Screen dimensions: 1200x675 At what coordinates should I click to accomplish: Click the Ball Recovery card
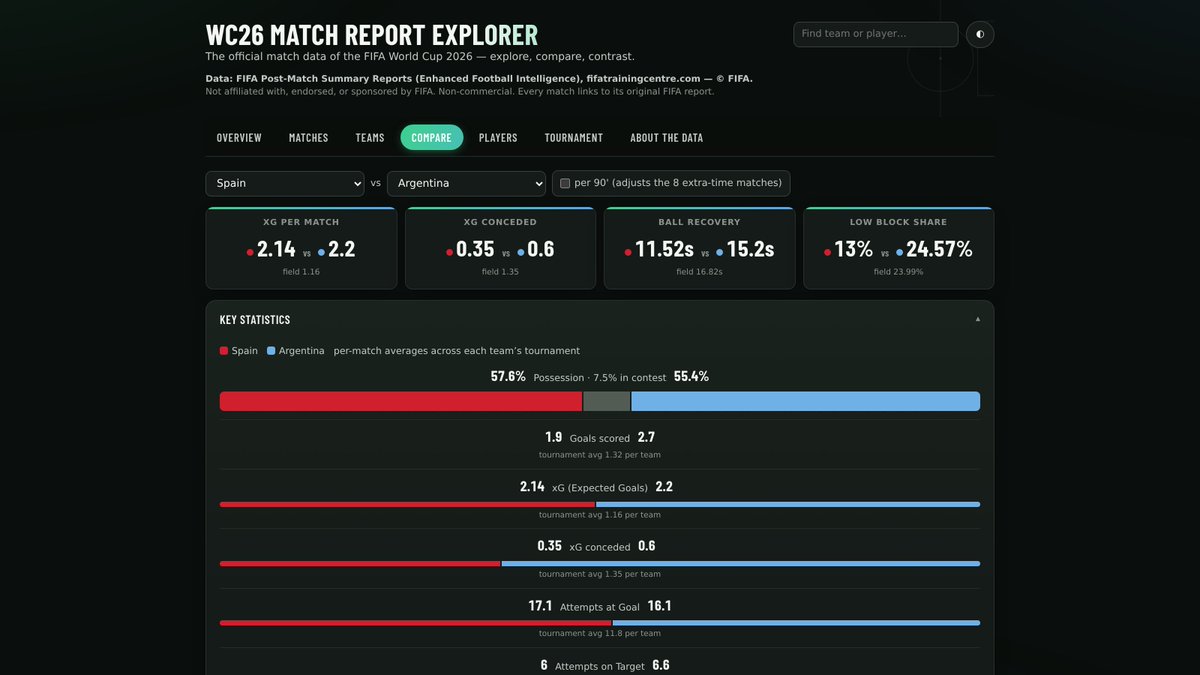point(699,249)
